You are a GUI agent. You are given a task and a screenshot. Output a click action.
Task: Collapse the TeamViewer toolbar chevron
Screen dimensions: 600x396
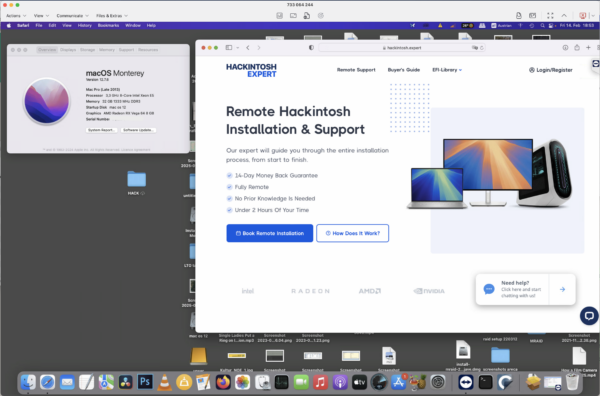coord(564,16)
